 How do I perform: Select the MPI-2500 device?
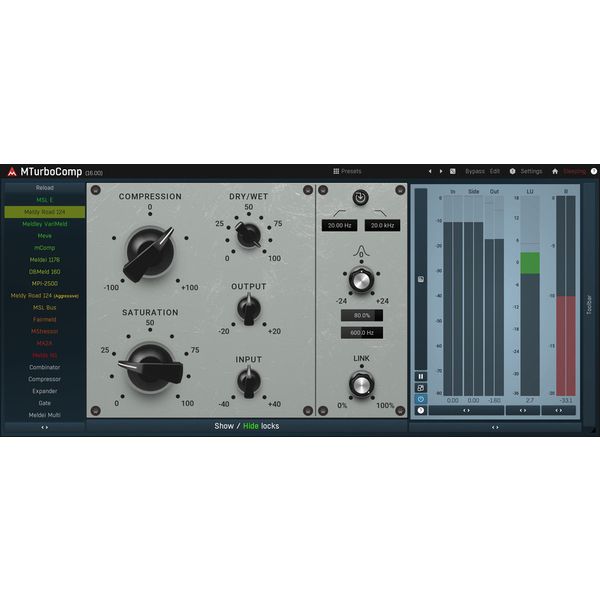click(44, 284)
